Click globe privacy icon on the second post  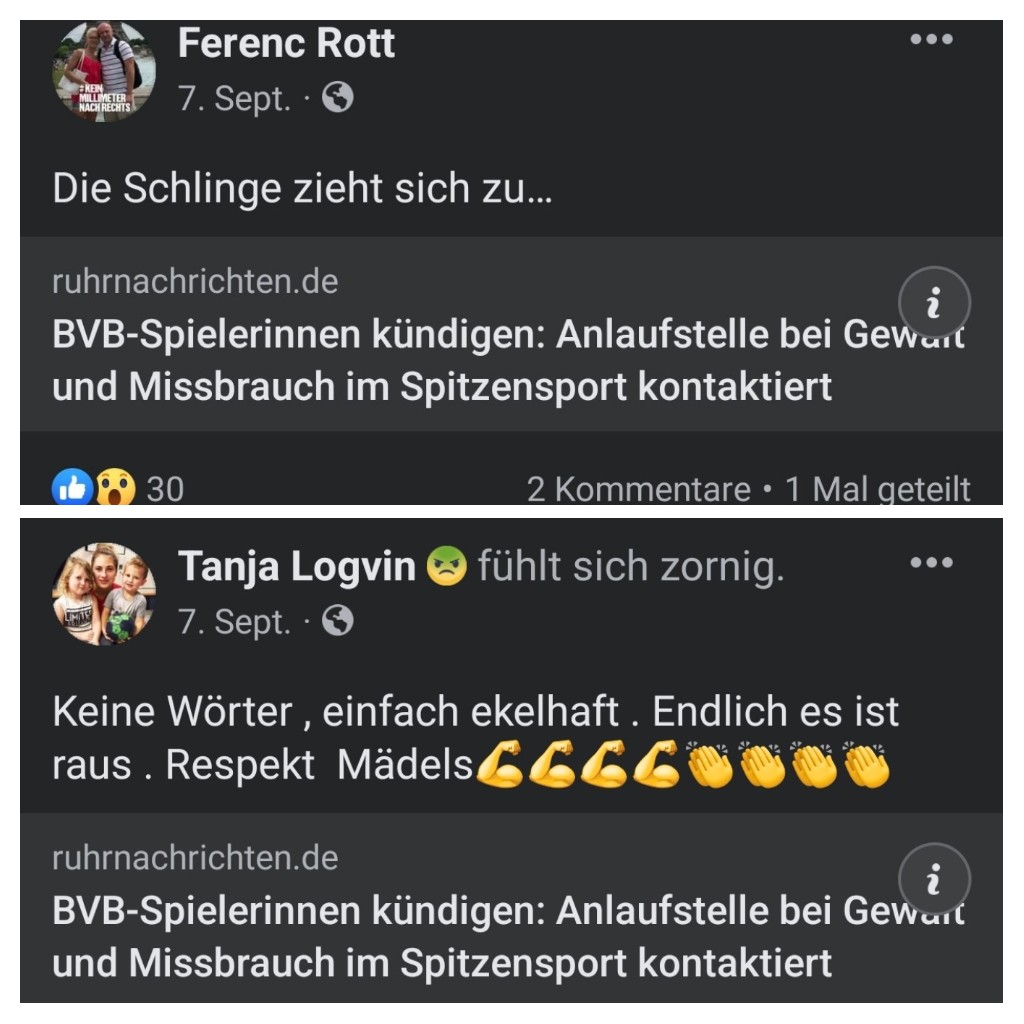tap(338, 622)
